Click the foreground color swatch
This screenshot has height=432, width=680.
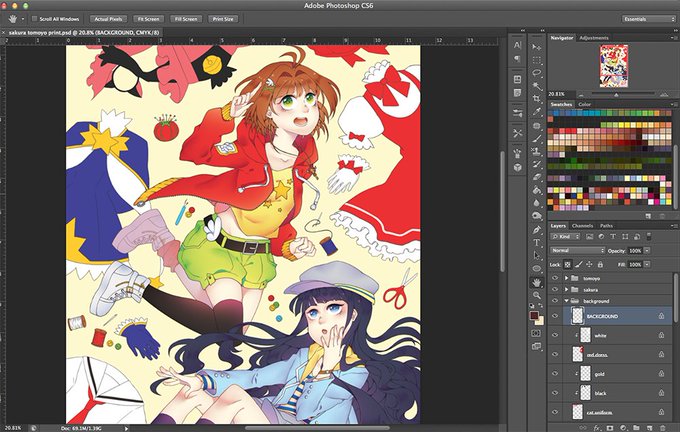[x=534, y=315]
